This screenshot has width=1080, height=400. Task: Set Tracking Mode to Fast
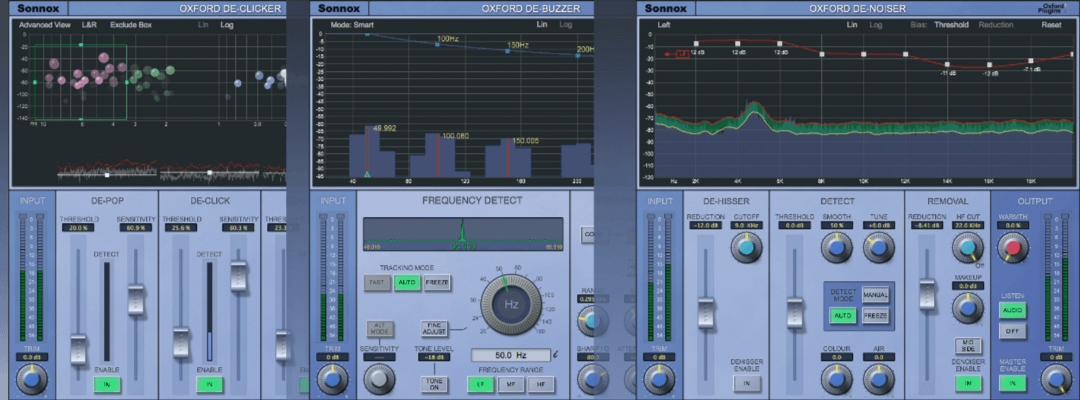click(x=377, y=282)
